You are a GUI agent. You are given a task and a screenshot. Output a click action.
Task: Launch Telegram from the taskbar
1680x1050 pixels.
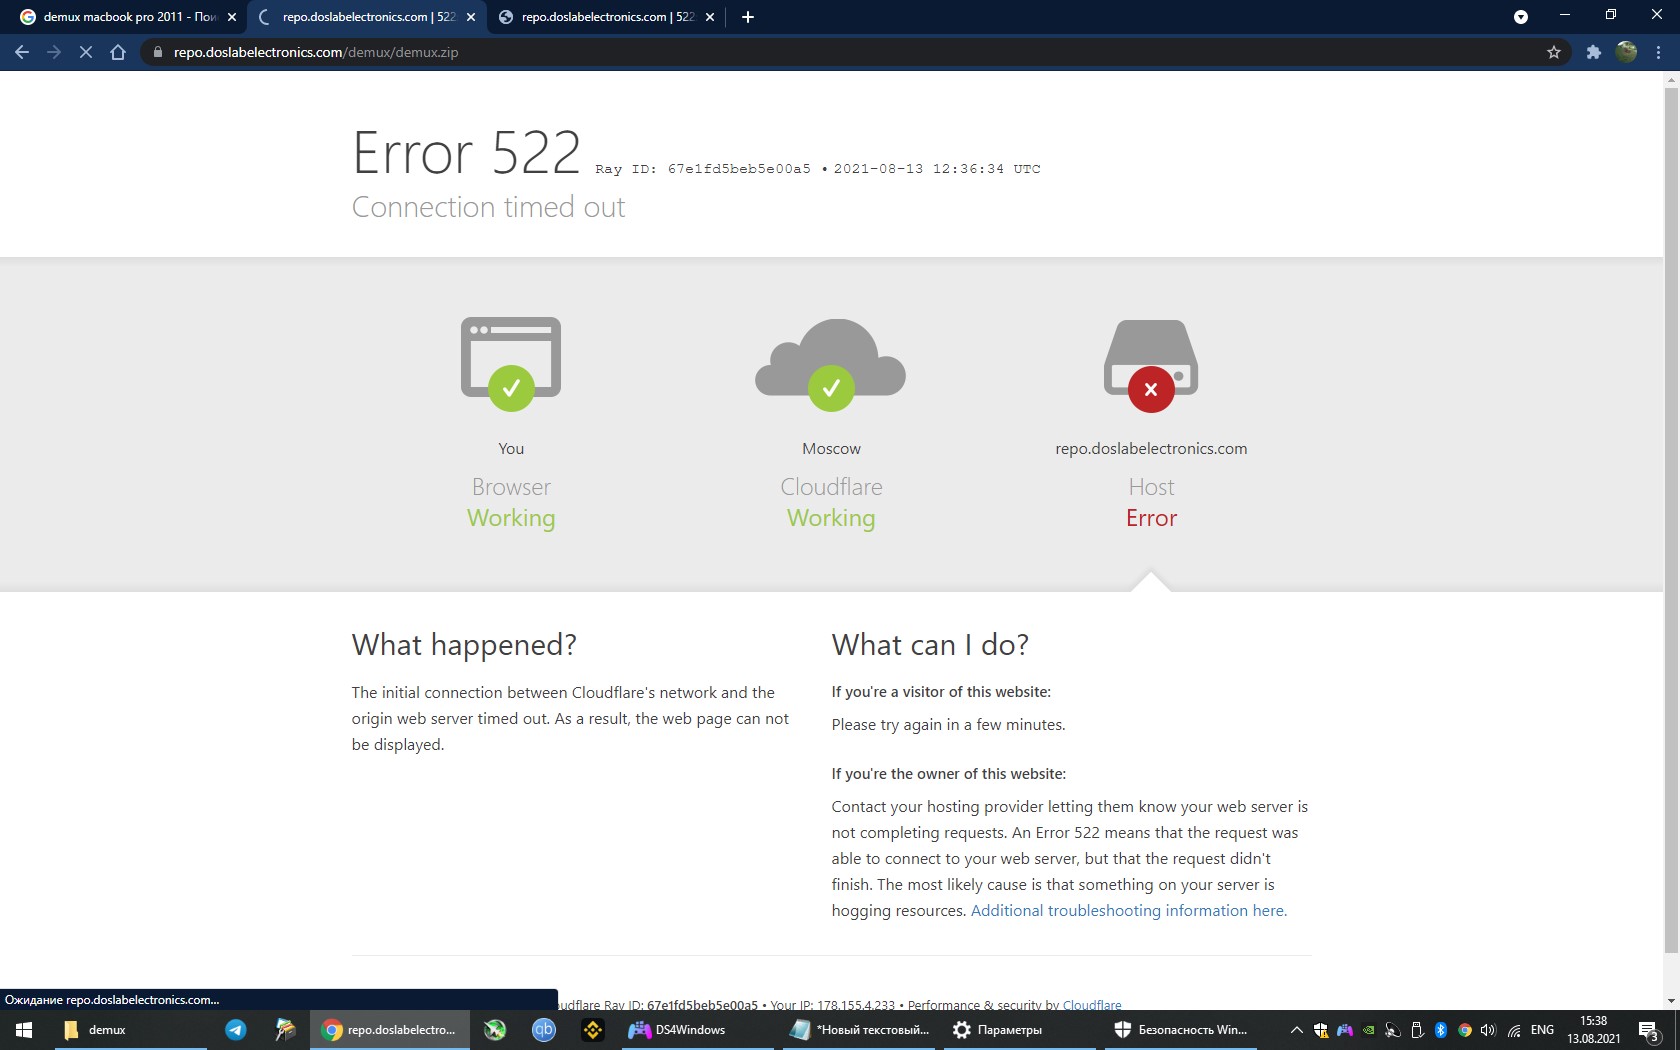[236, 1030]
